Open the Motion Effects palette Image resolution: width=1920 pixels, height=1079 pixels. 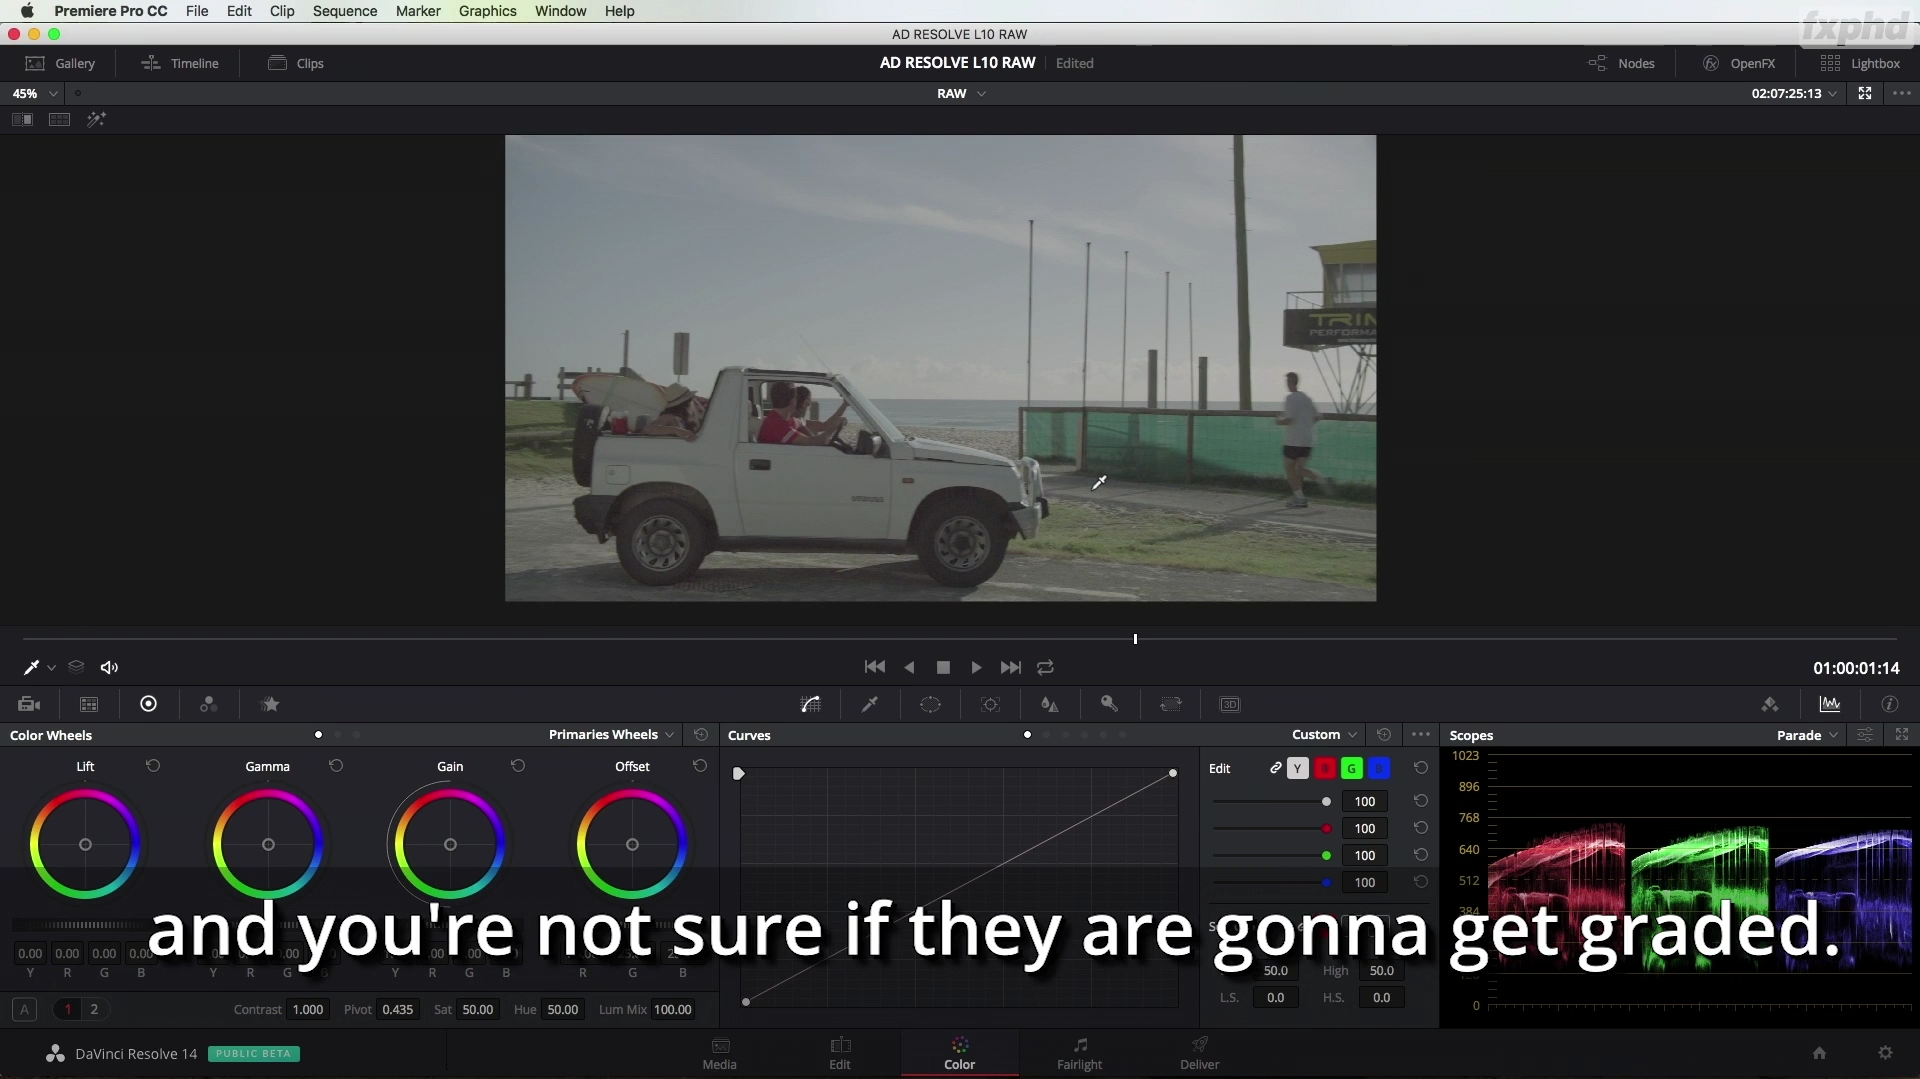point(270,704)
